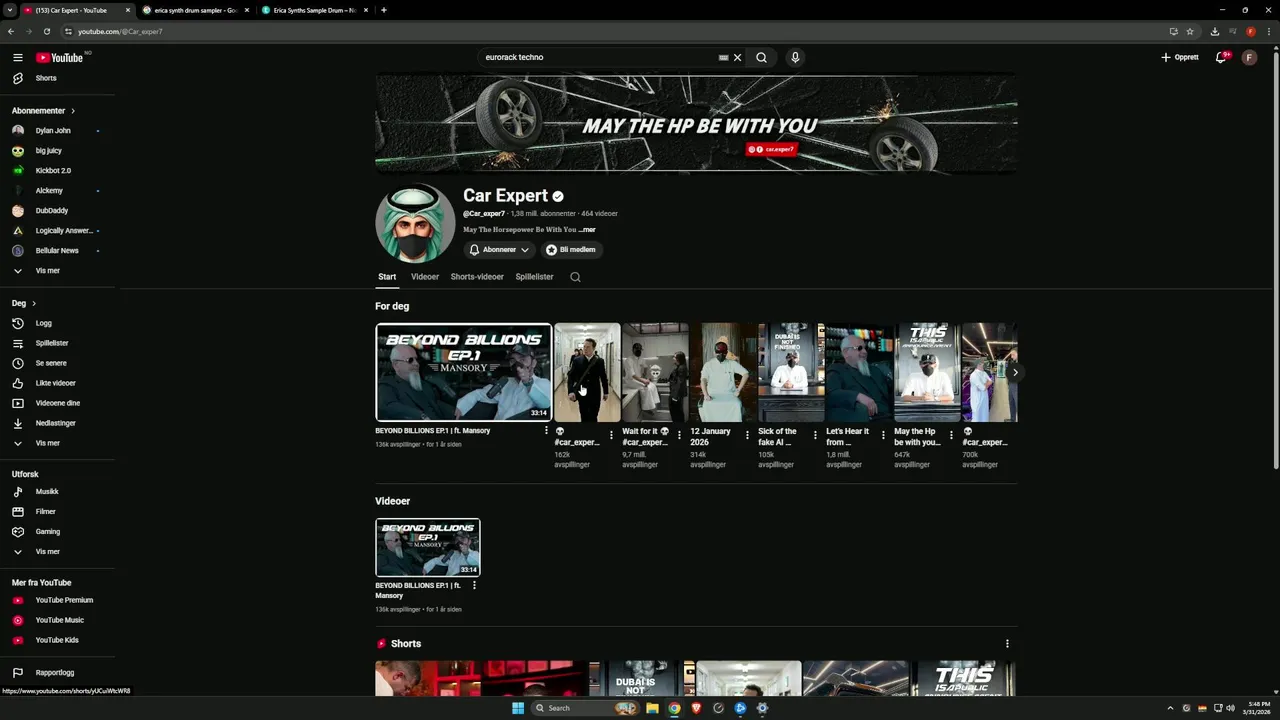1280x720 pixels.
Task: Expand channel description with ...mer
Action: coord(587,230)
